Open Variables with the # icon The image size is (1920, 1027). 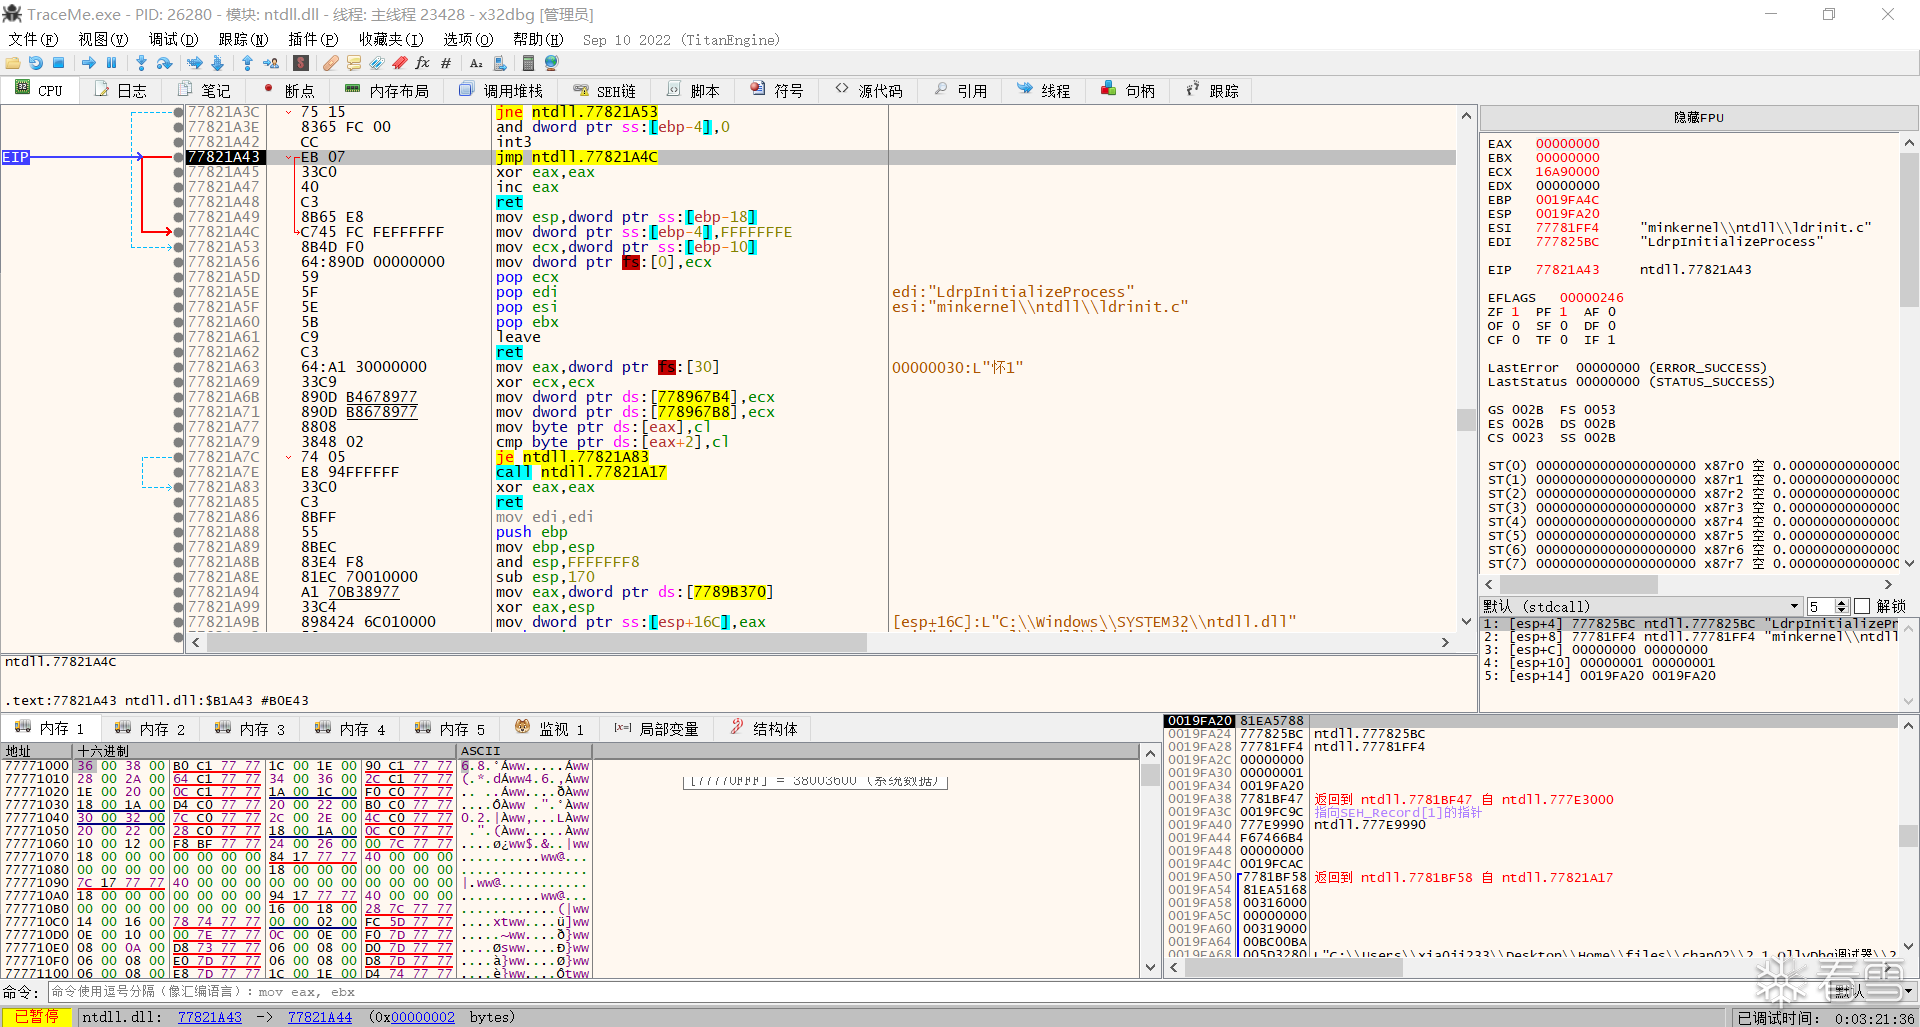(446, 63)
